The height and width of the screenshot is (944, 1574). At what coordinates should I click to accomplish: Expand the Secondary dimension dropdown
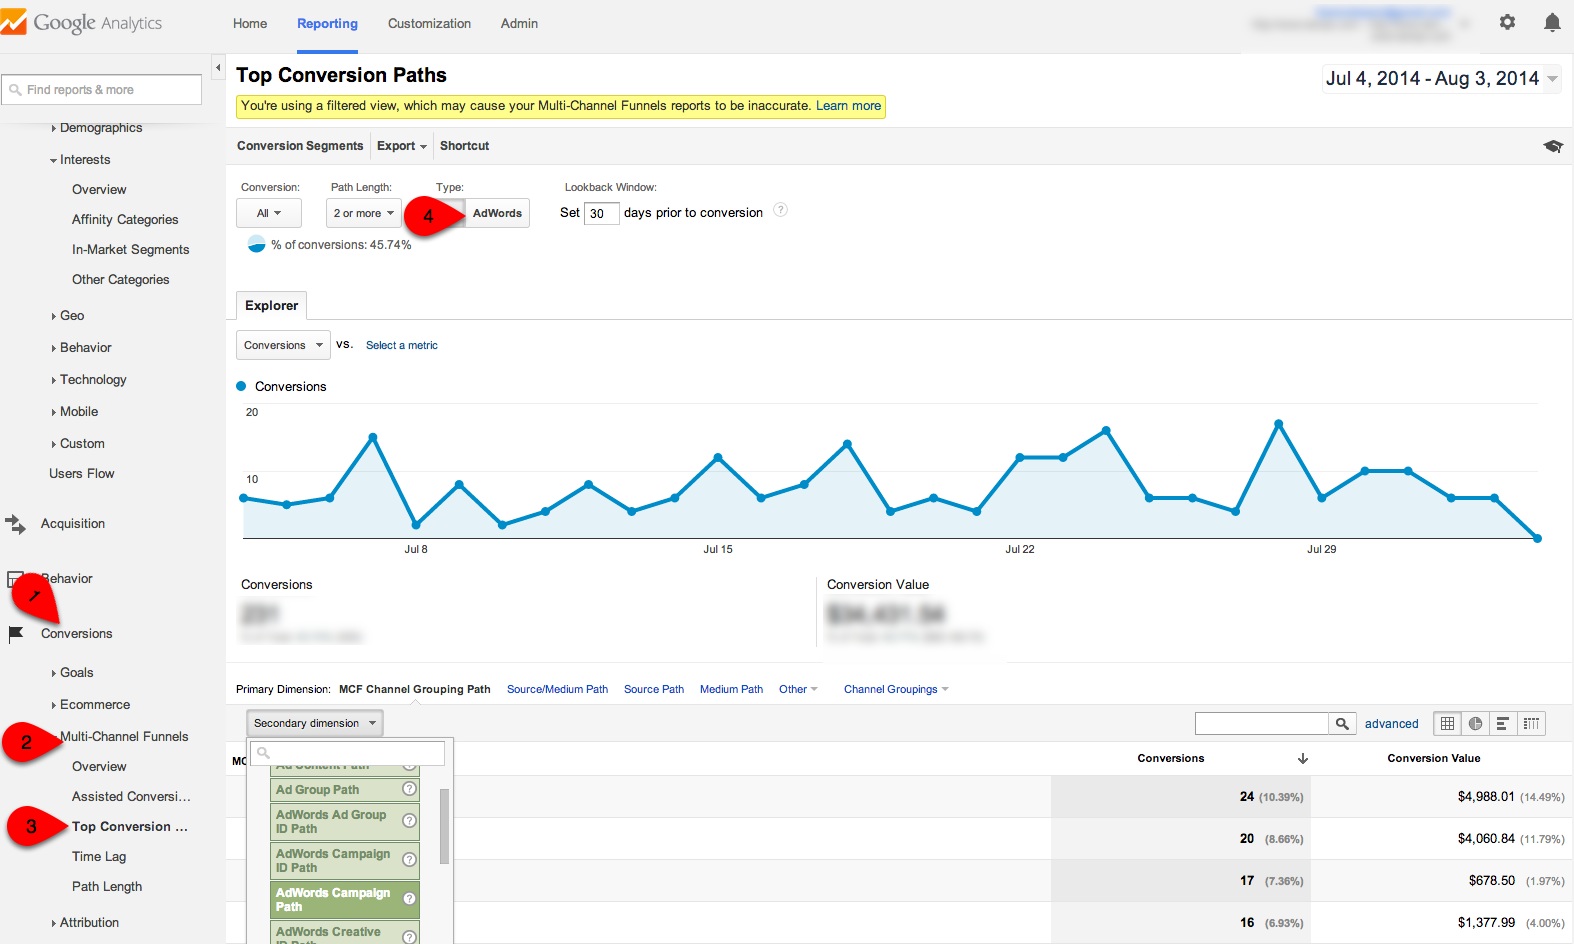pyautogui.click(x=314, y=723)
